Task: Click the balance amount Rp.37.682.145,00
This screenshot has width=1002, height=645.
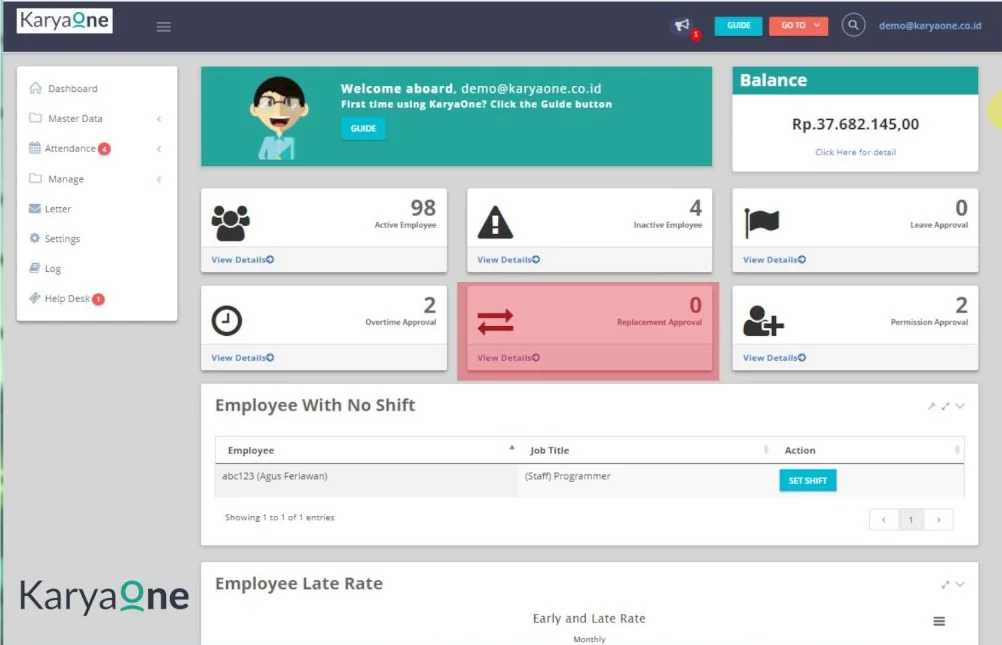Action: click(x=855, y=124)
